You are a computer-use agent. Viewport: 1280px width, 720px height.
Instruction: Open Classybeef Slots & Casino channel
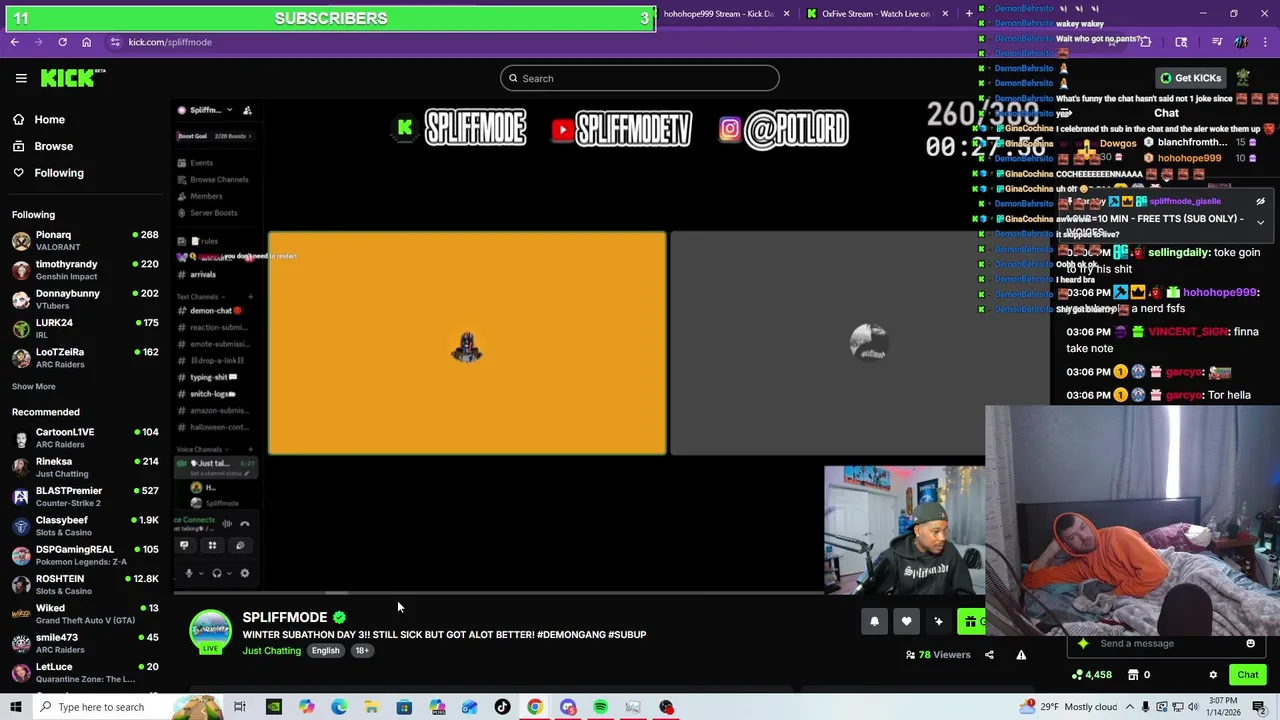pos(85,526)
